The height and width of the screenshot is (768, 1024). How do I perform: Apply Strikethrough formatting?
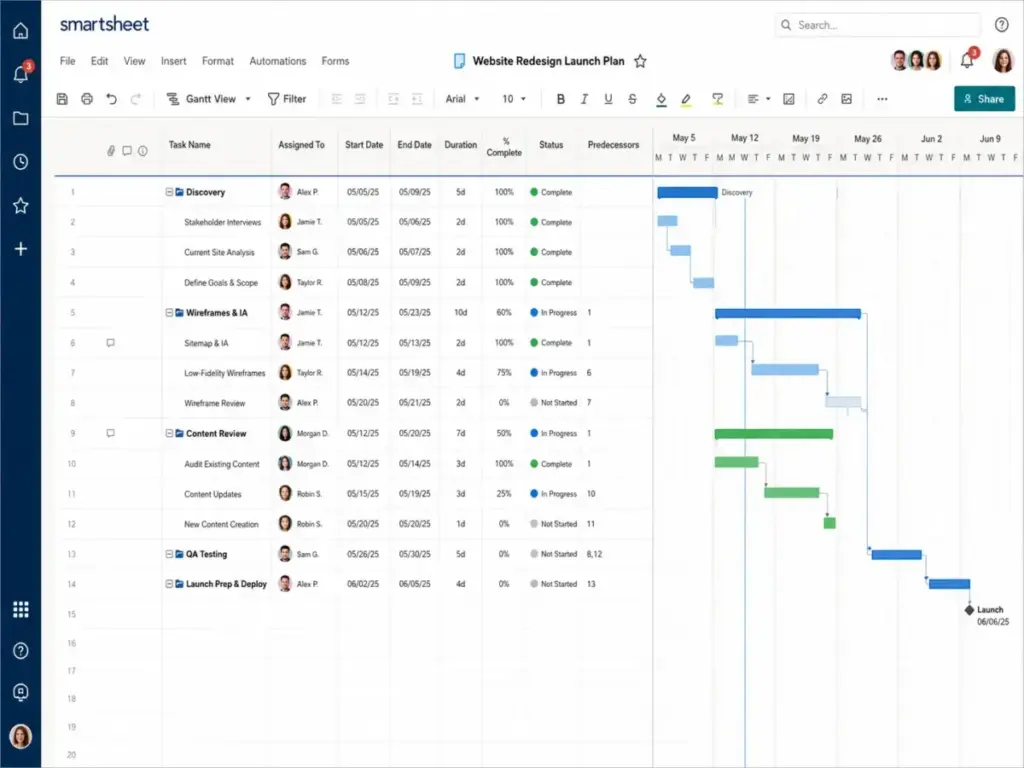click(x=632, y=99)
